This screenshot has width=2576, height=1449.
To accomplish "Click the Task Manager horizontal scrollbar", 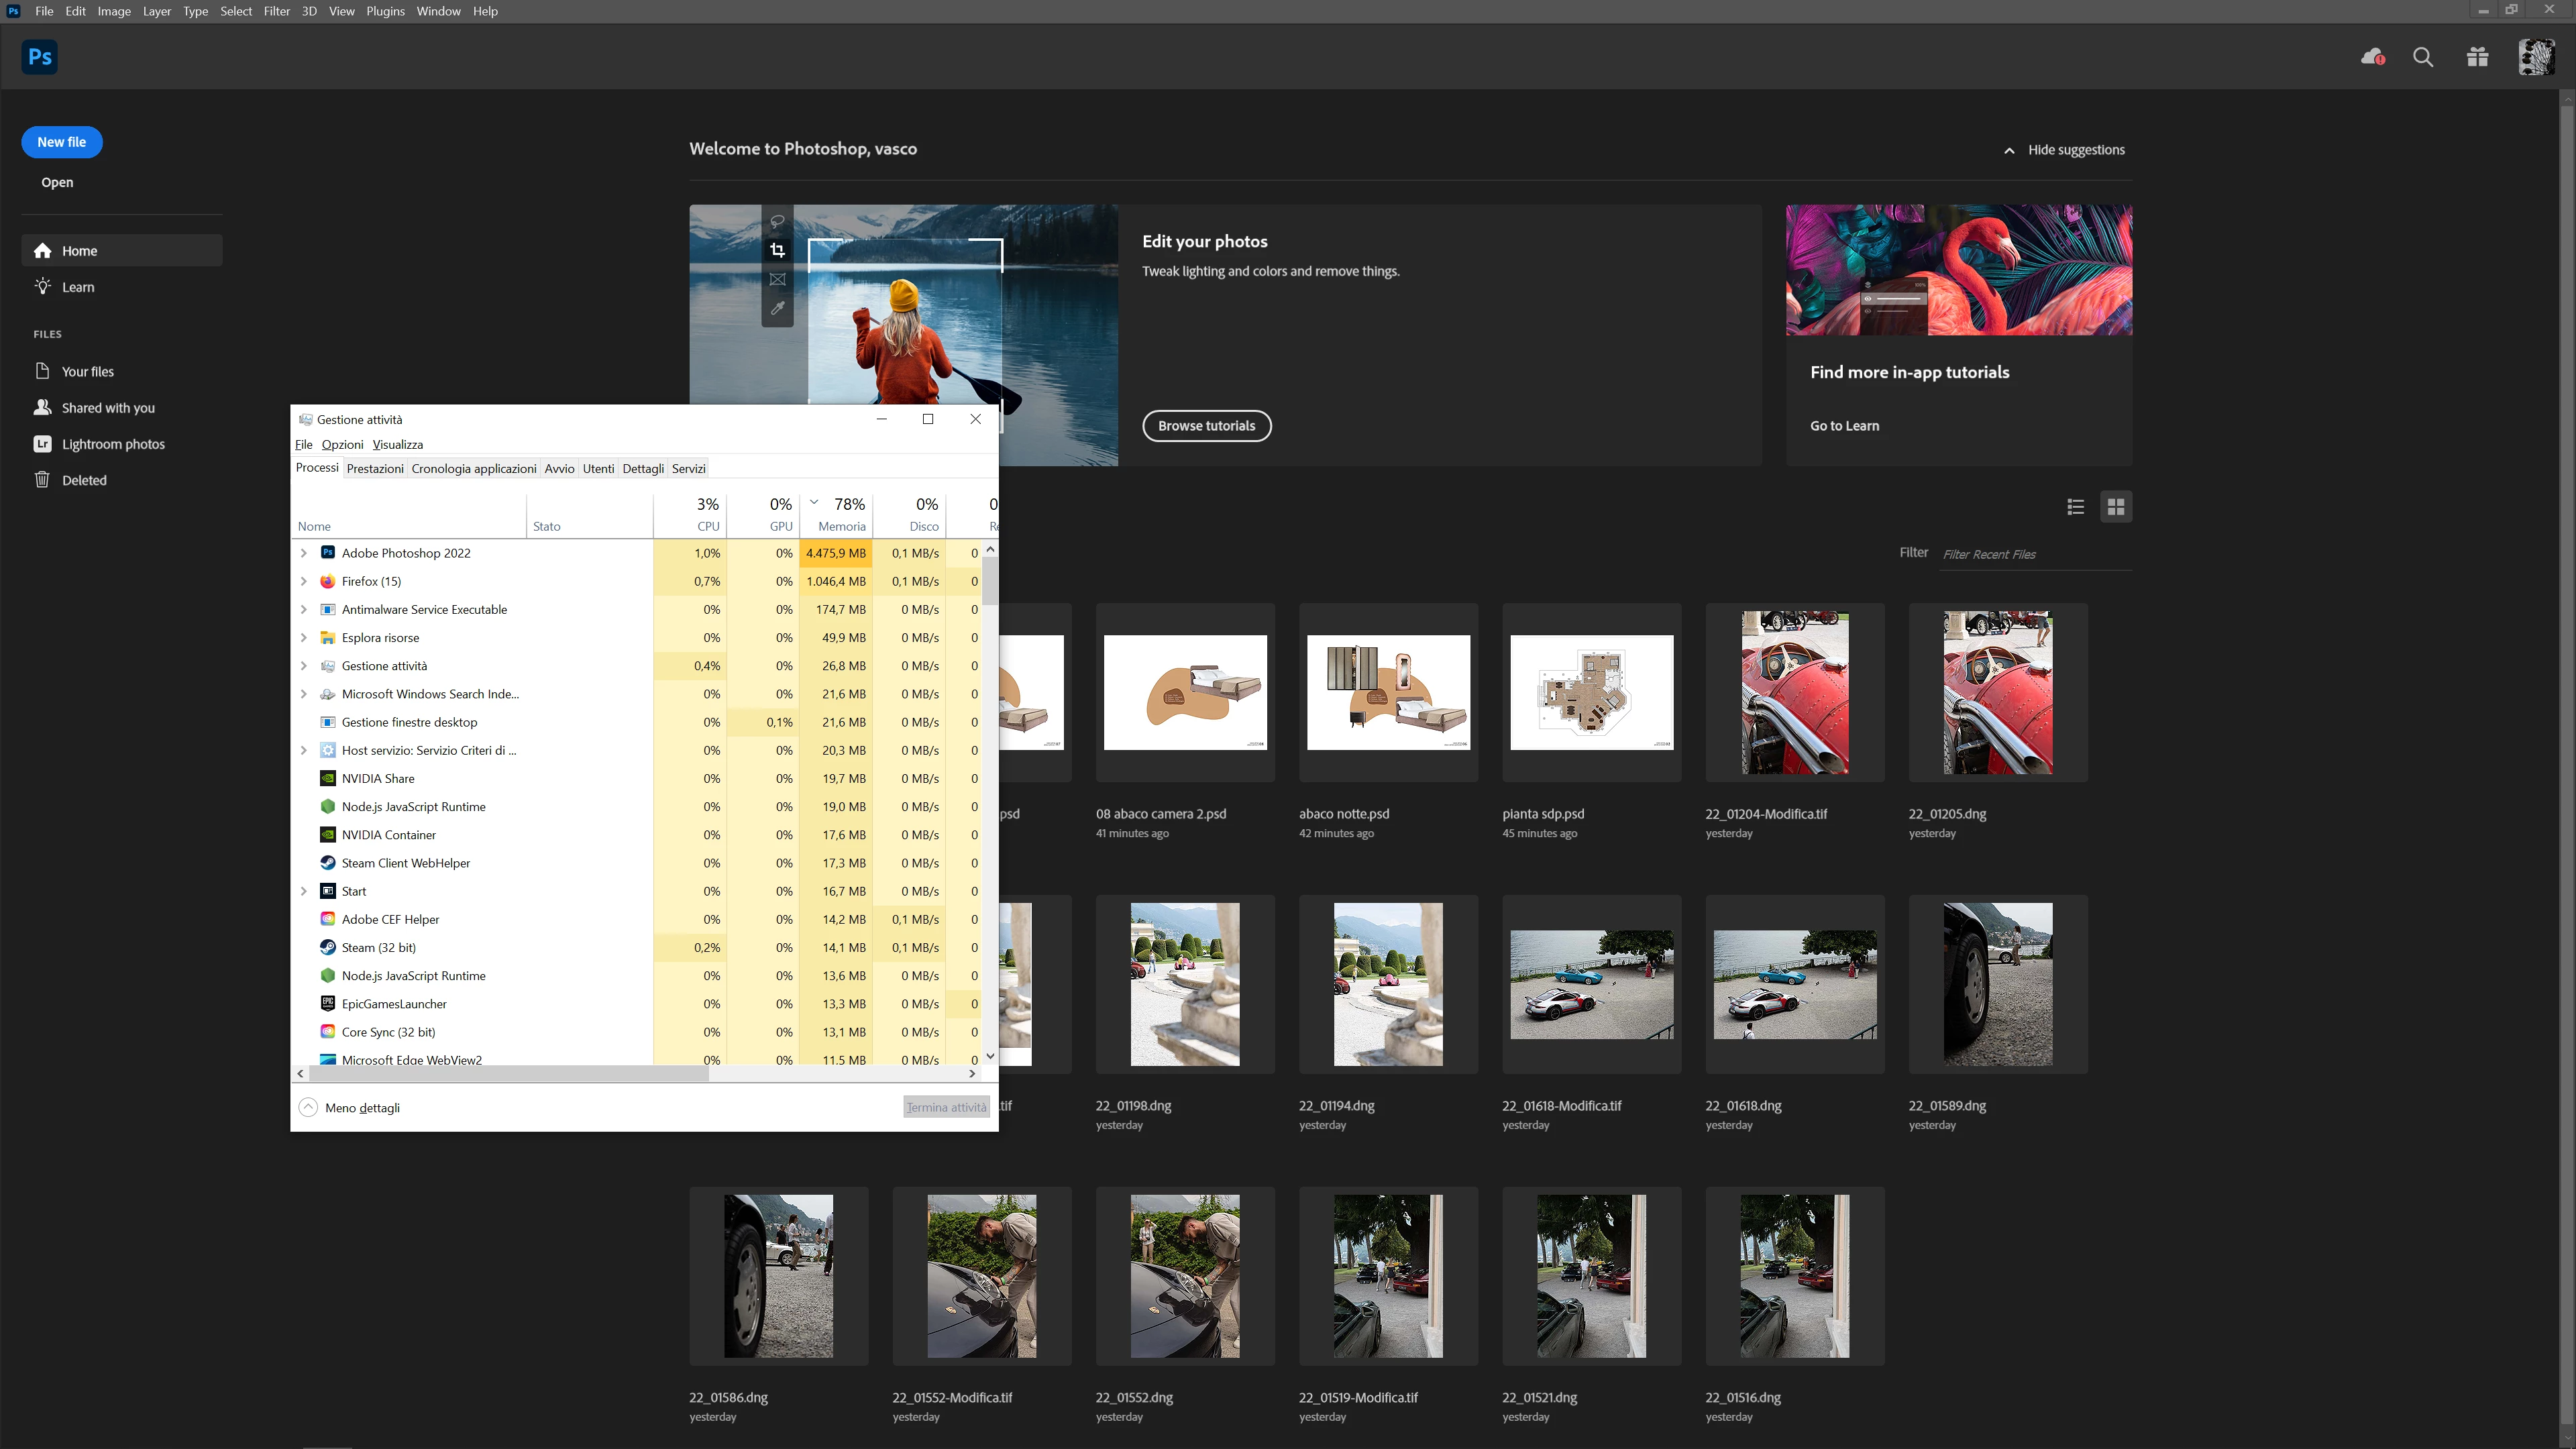I will click(x=508, y=1073).
